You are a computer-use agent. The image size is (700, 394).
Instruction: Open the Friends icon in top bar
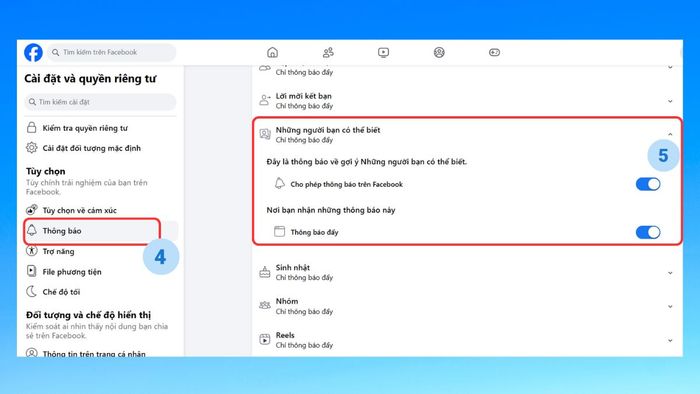(328, 53)
